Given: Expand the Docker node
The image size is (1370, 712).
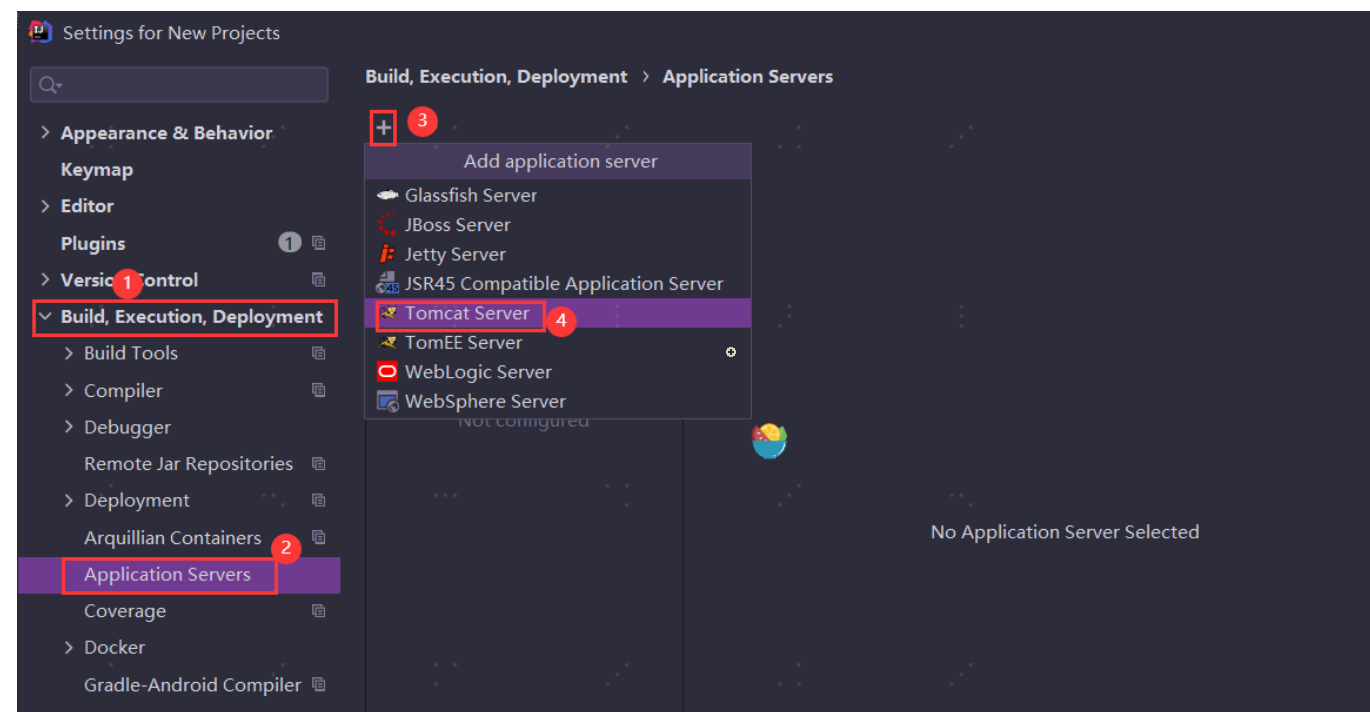Looking at the screenshot, I should 69,648.
